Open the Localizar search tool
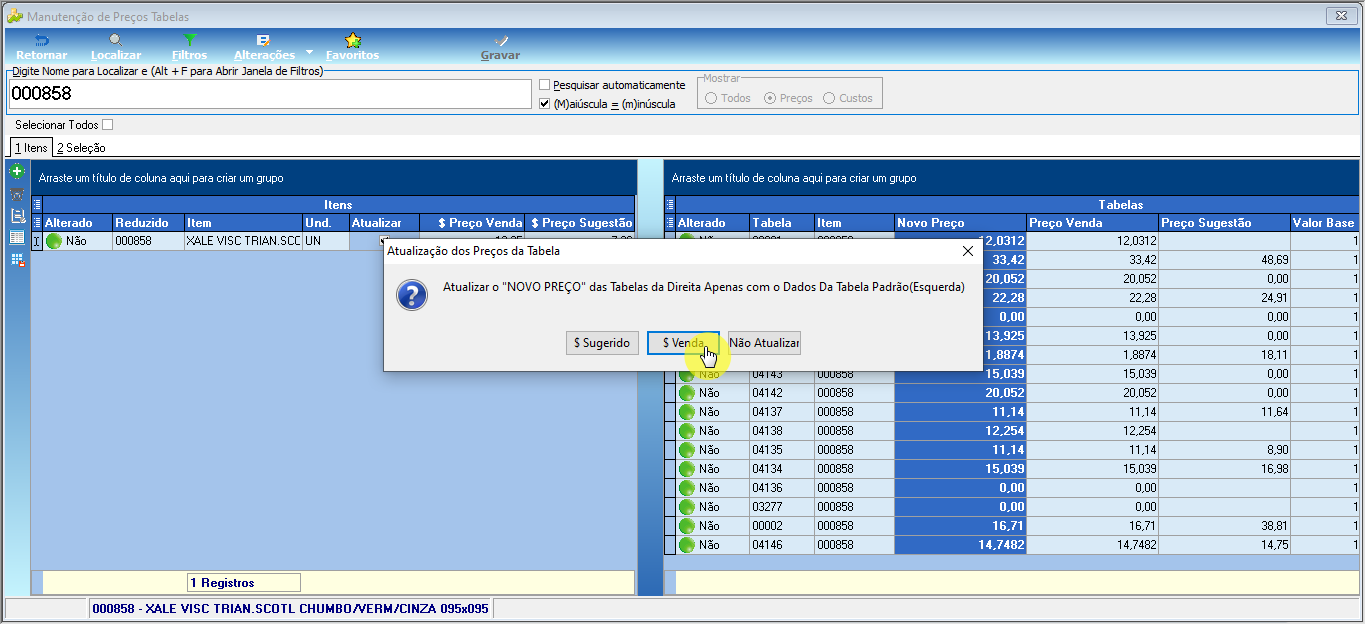1366x625 pixels. pyautogui.click(x=116, y=46)
